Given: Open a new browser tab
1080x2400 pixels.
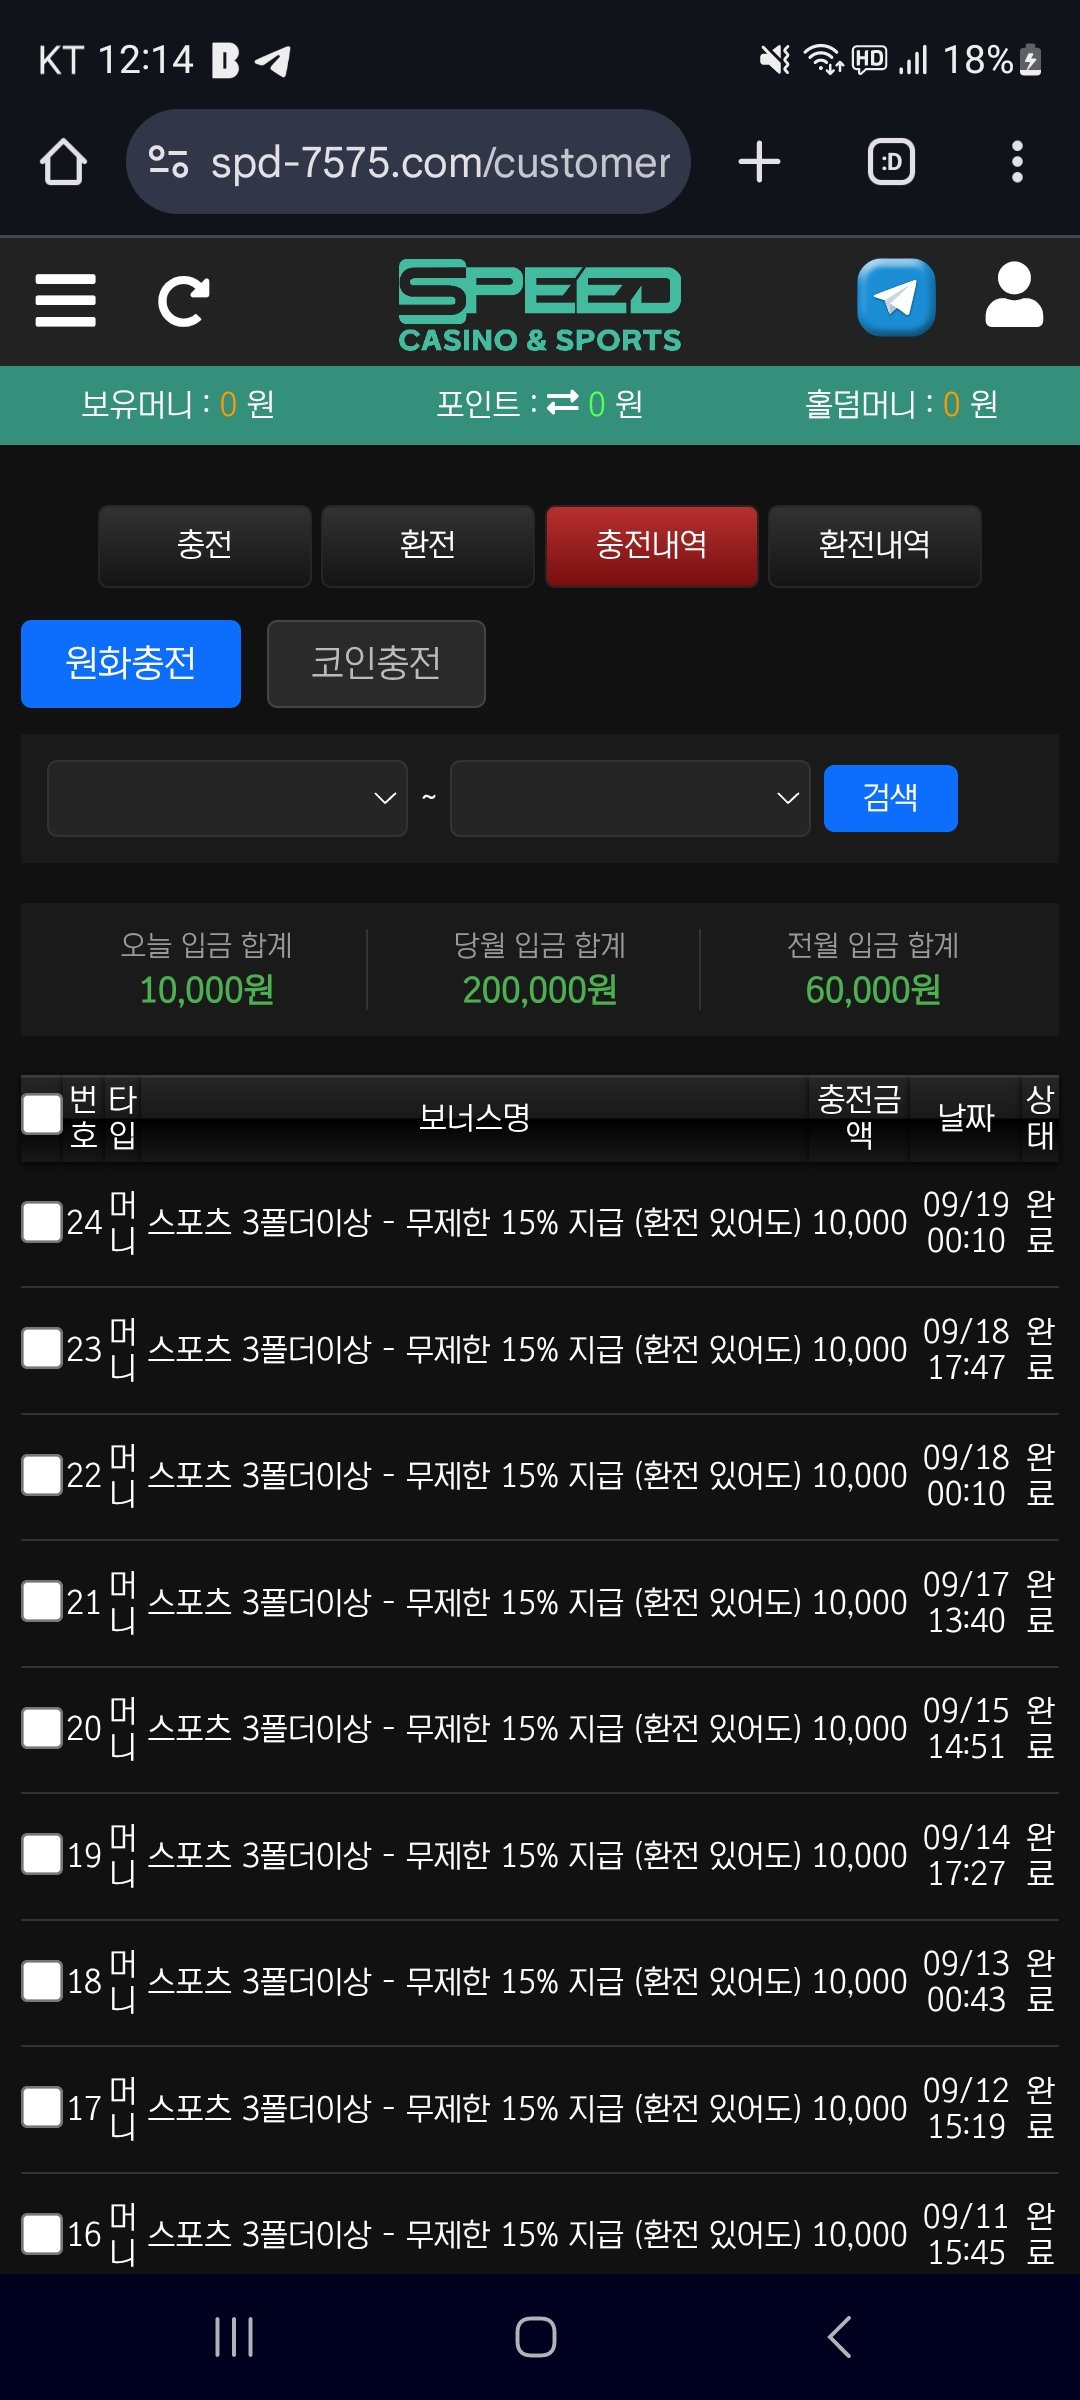Looking at the screenshot, I should [x=759, y=162].
